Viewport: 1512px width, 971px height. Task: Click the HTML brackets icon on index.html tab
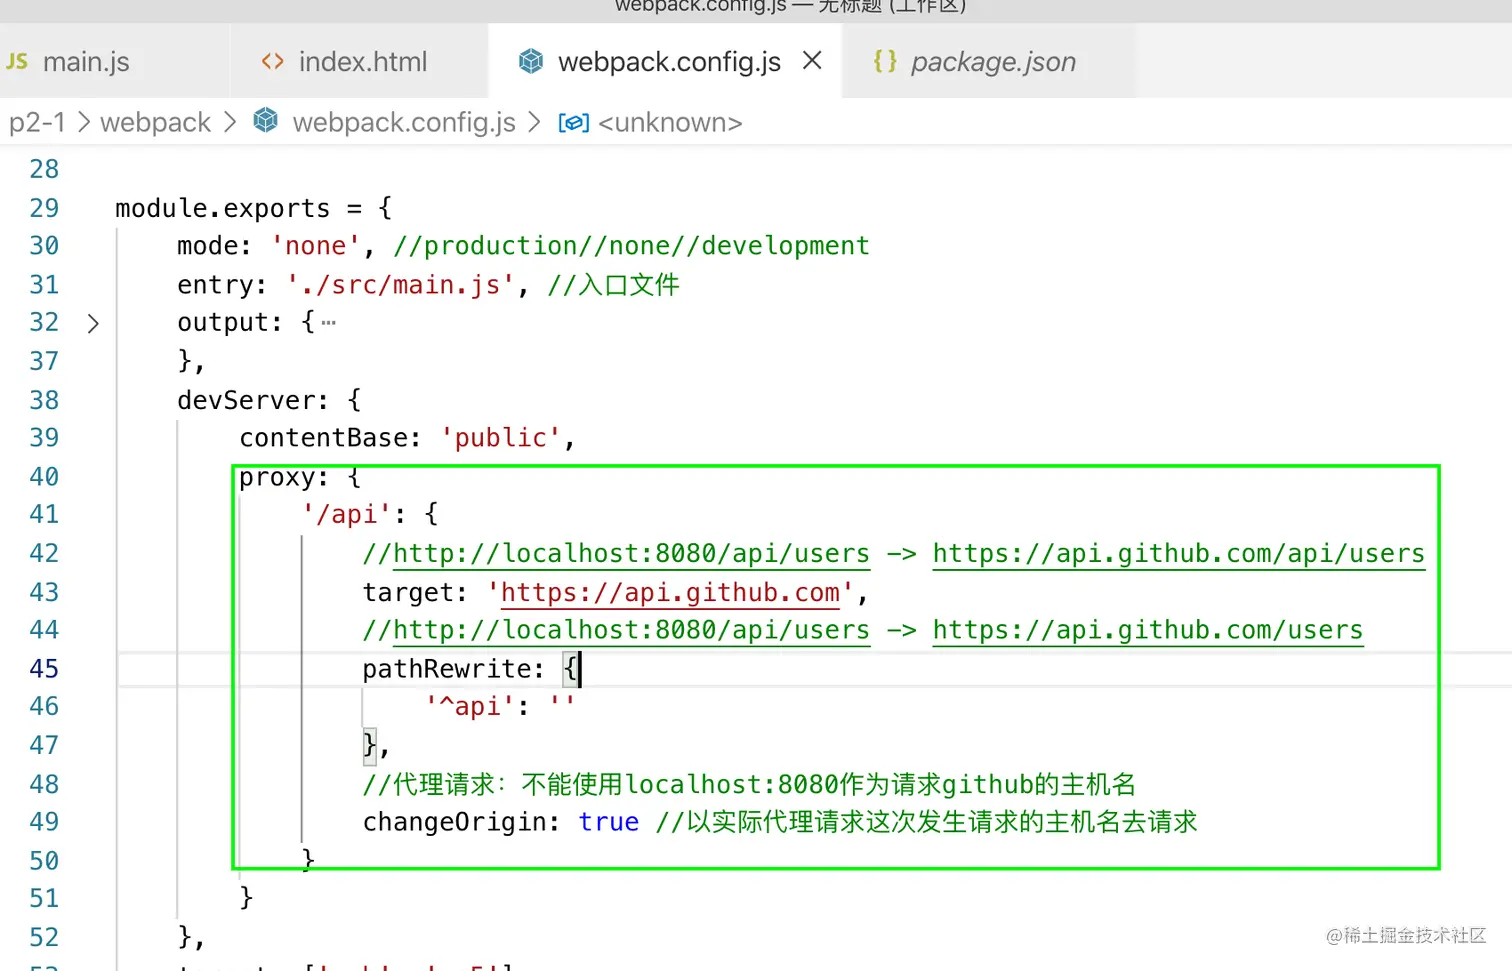(x=272, y=61)
